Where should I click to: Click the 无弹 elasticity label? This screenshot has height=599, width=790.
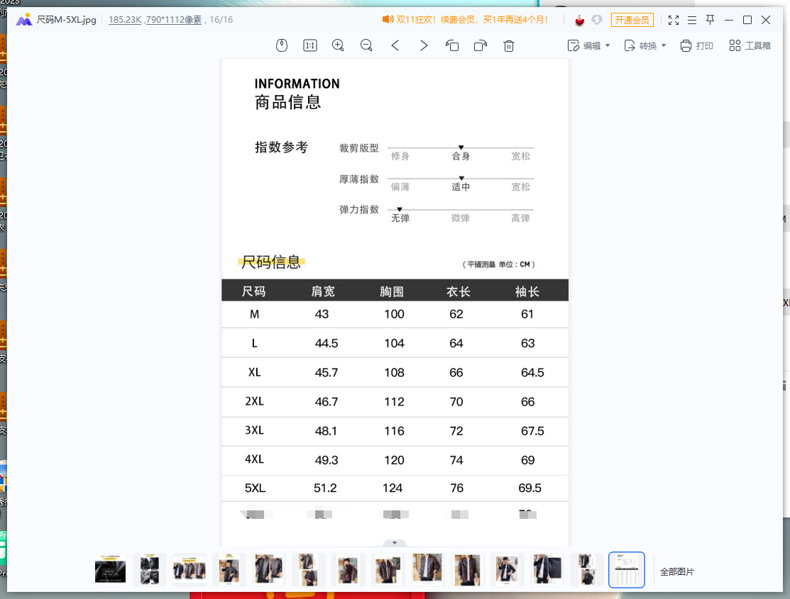[x=401, y=218]
